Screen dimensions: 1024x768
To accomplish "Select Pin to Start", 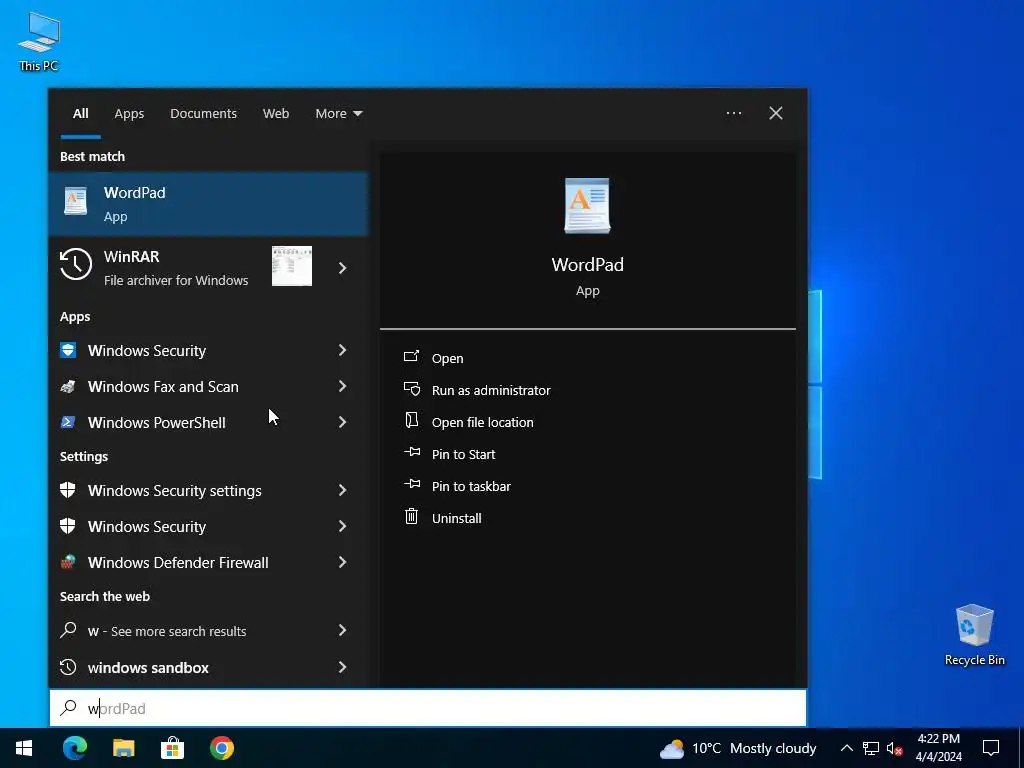I will 464,454.
